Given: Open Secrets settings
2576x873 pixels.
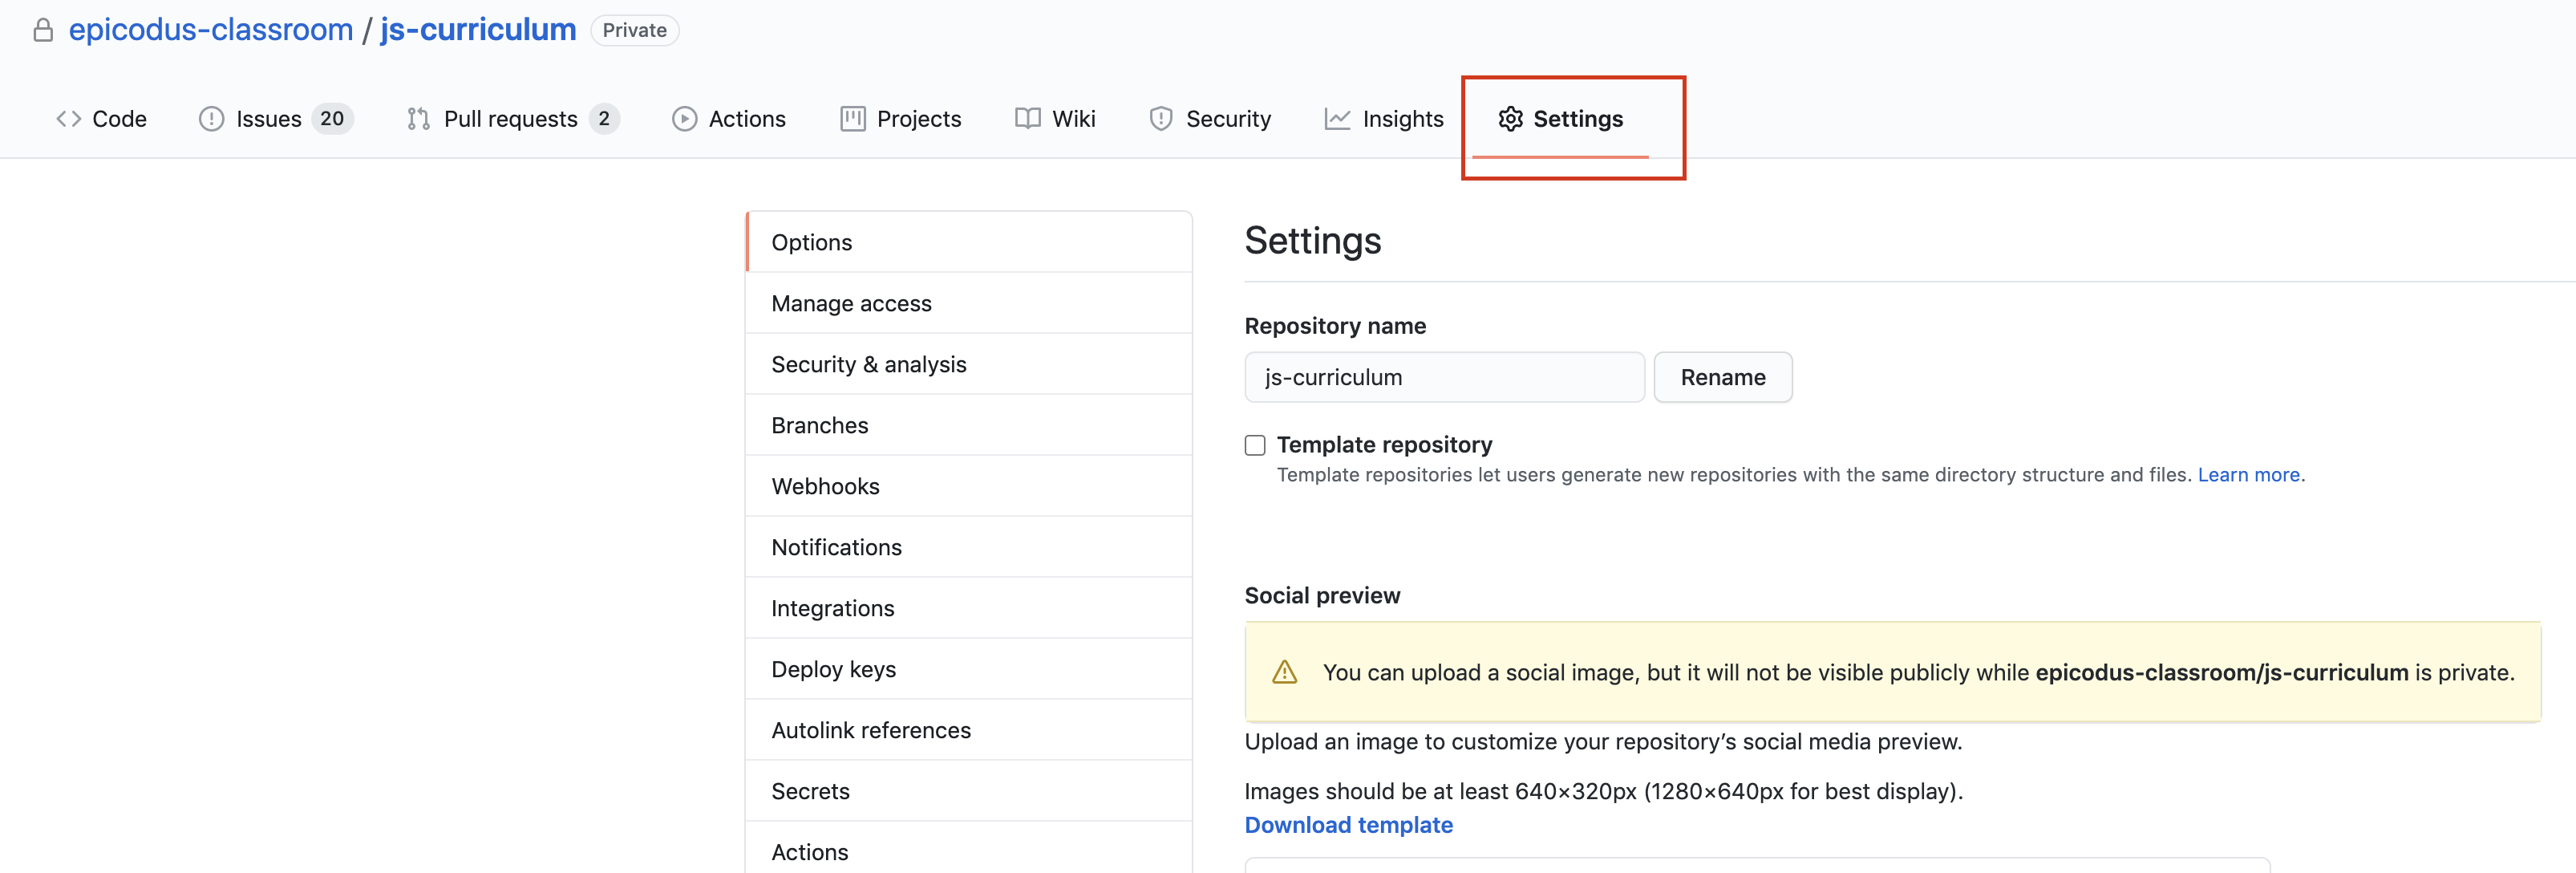Looking at the screenshot, I should pos(968,791).
